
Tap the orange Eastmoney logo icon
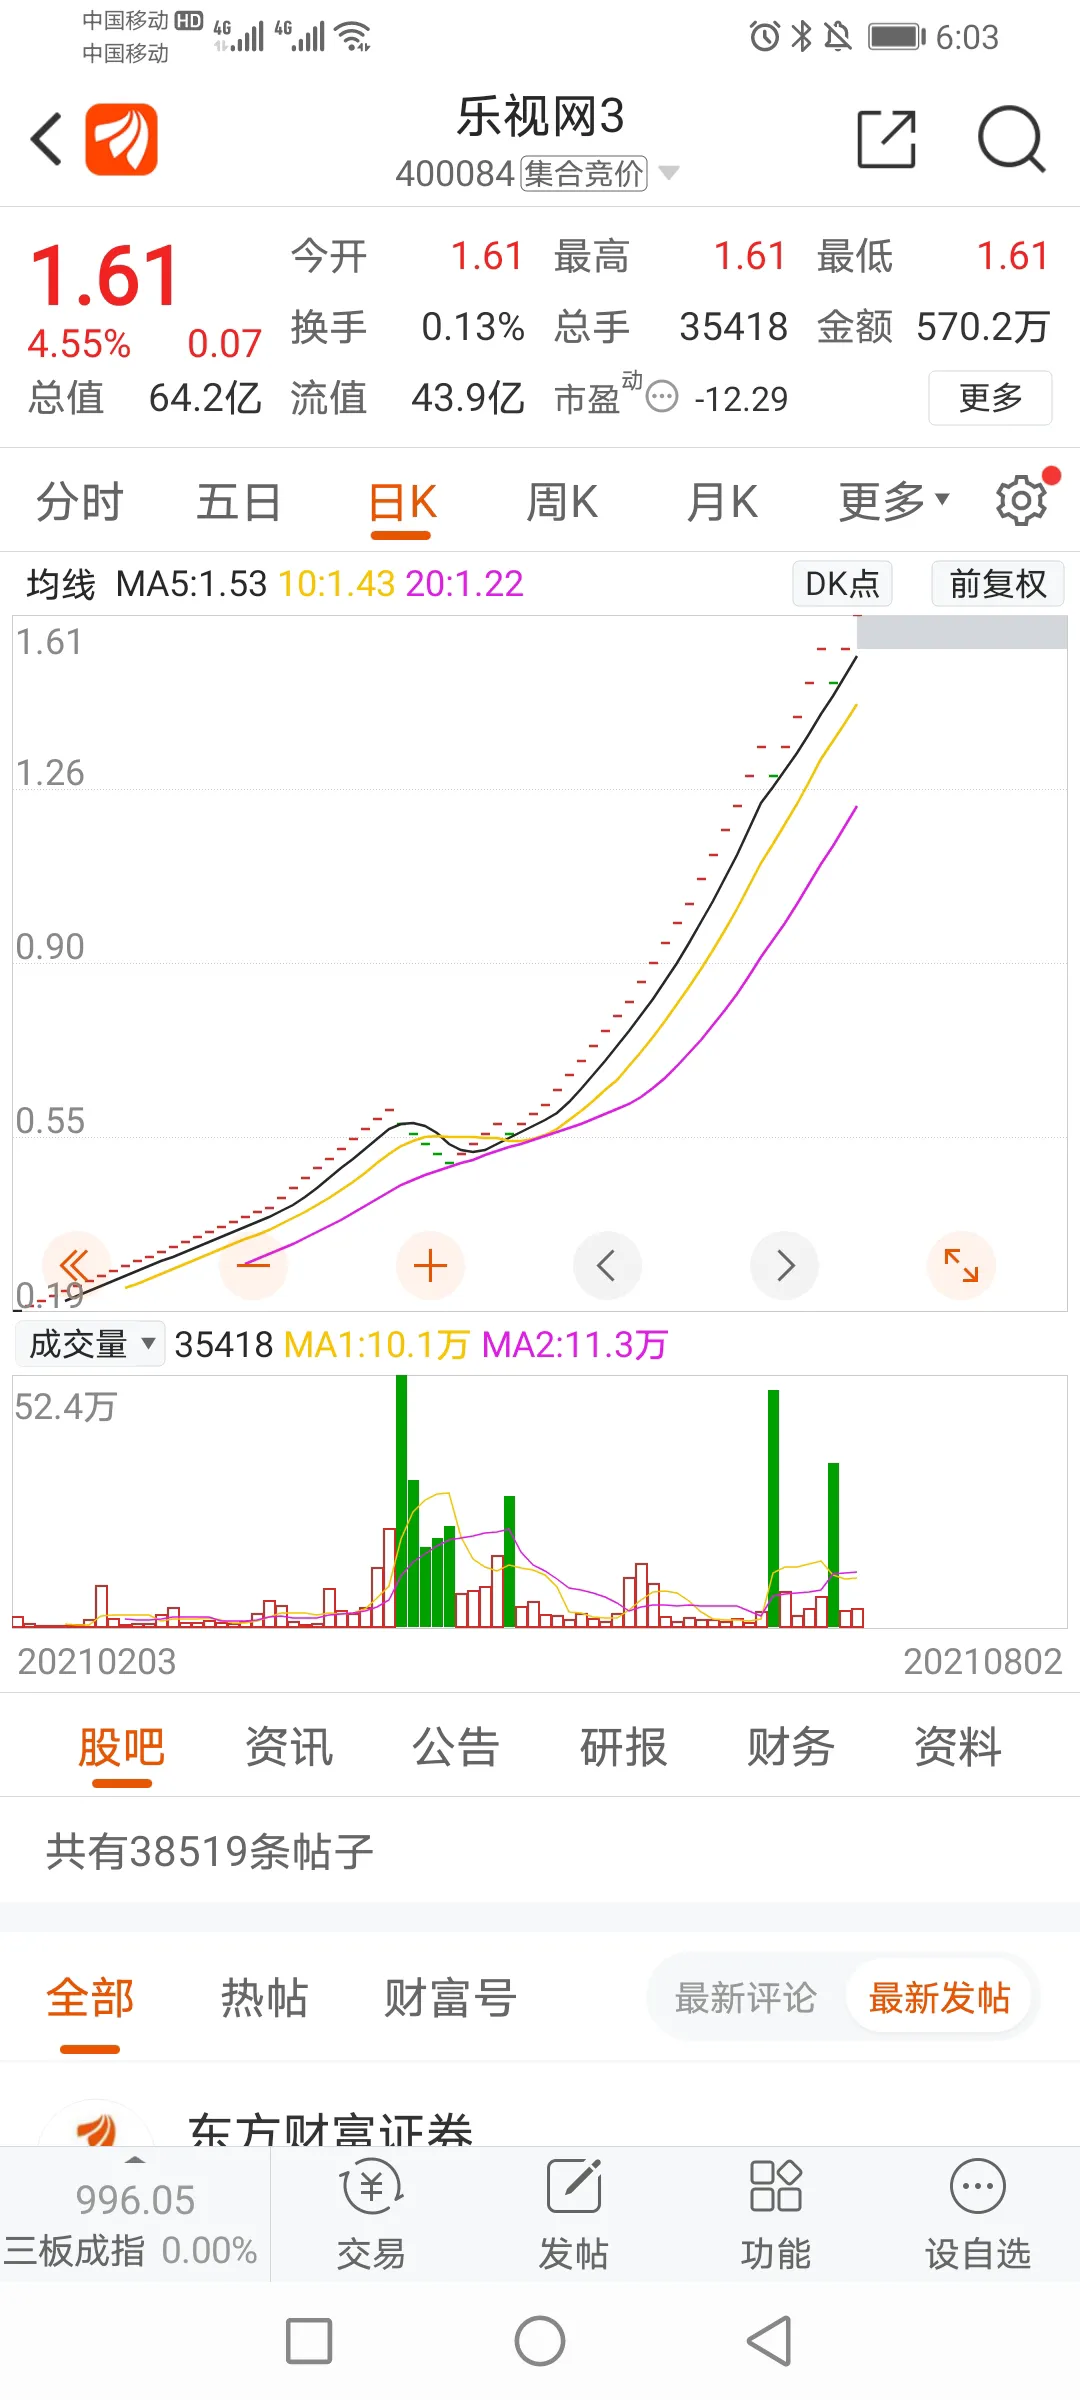[x=121, y=139]
